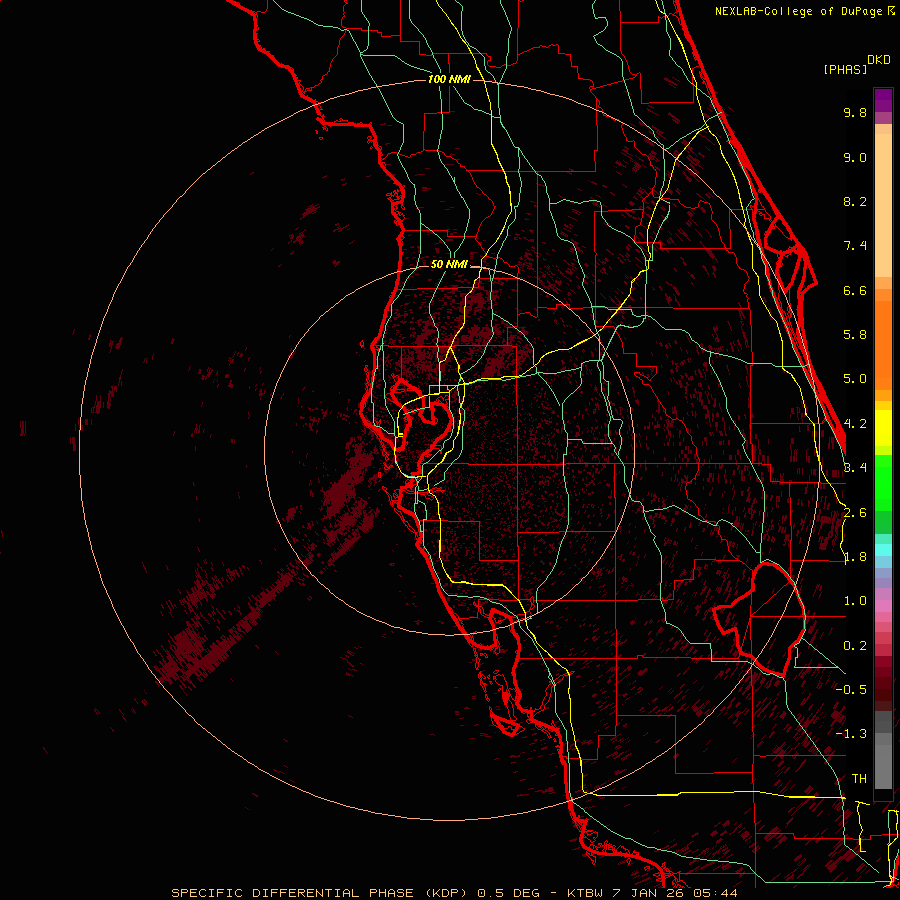
Task: Click the 9.0 value on the color scale
Action: coord(855,157)
